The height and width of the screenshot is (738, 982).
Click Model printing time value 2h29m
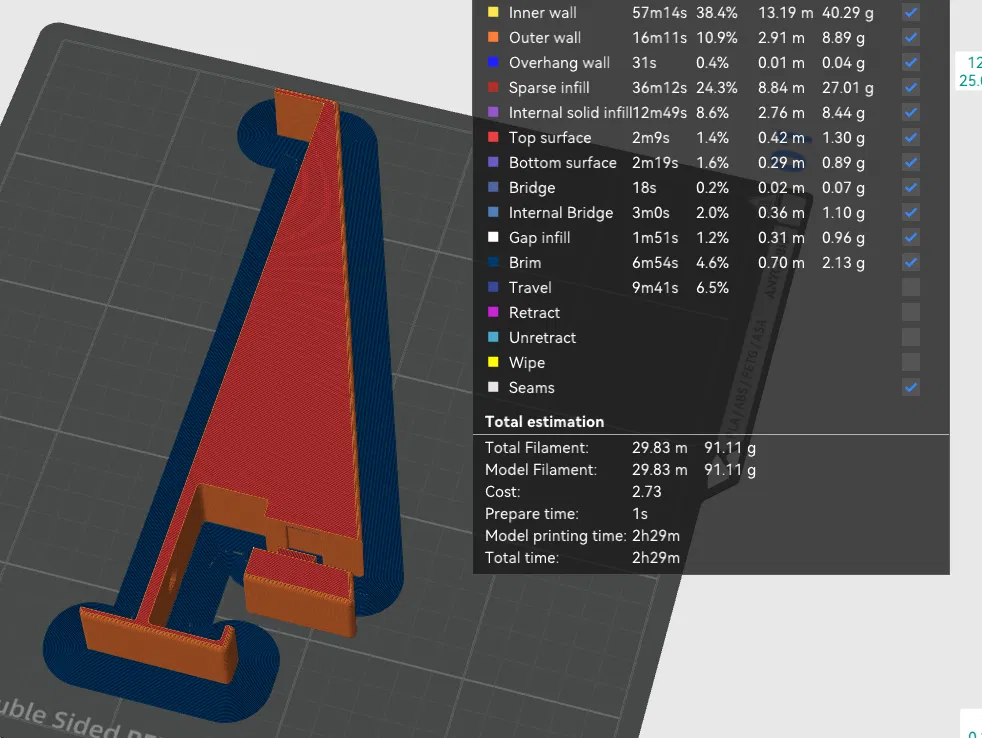656,536
